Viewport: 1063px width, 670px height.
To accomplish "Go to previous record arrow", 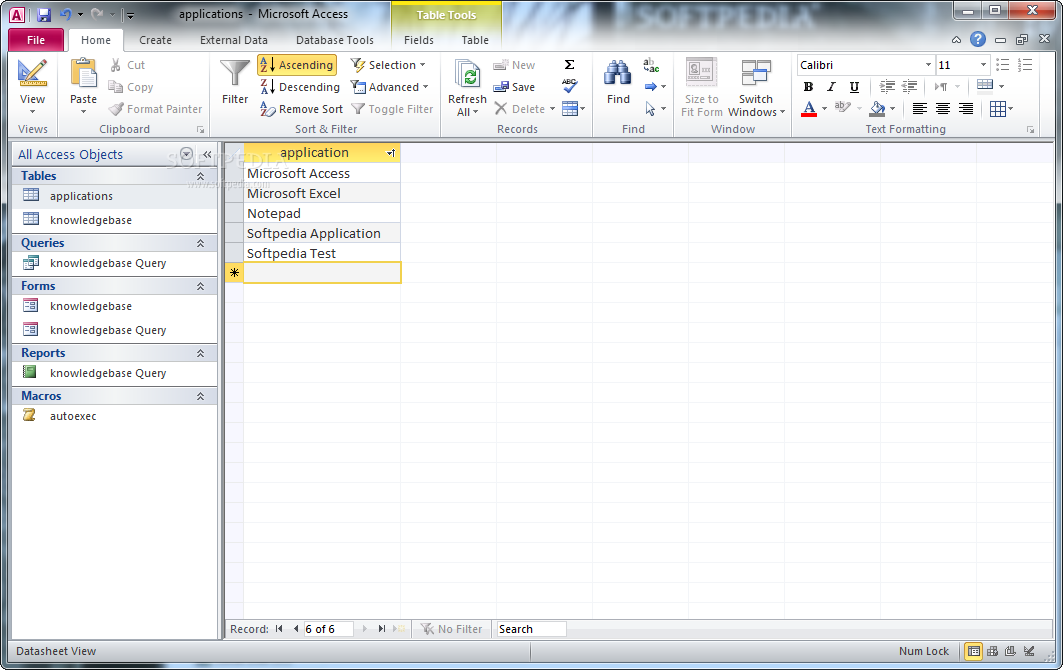I will click(296, 629).
